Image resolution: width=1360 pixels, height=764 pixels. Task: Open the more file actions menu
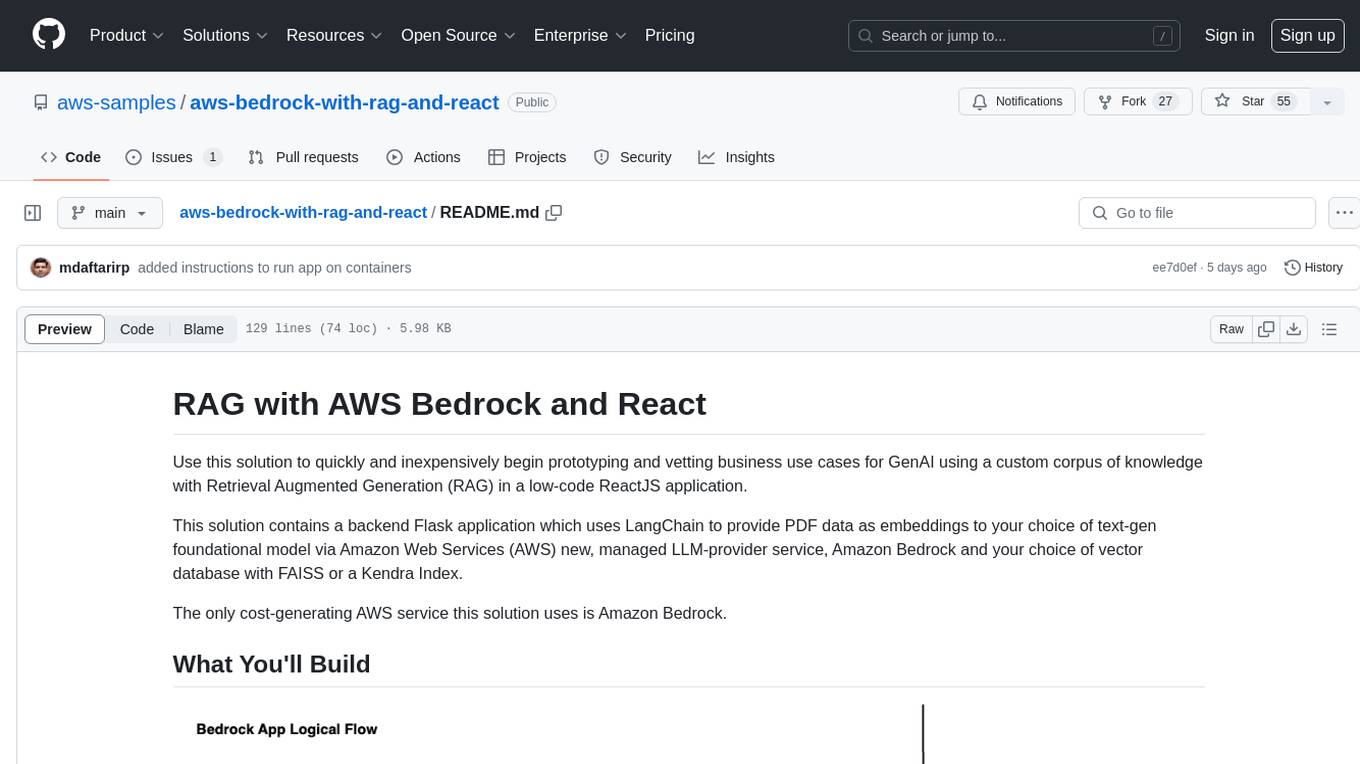[x=1344, y=213]
